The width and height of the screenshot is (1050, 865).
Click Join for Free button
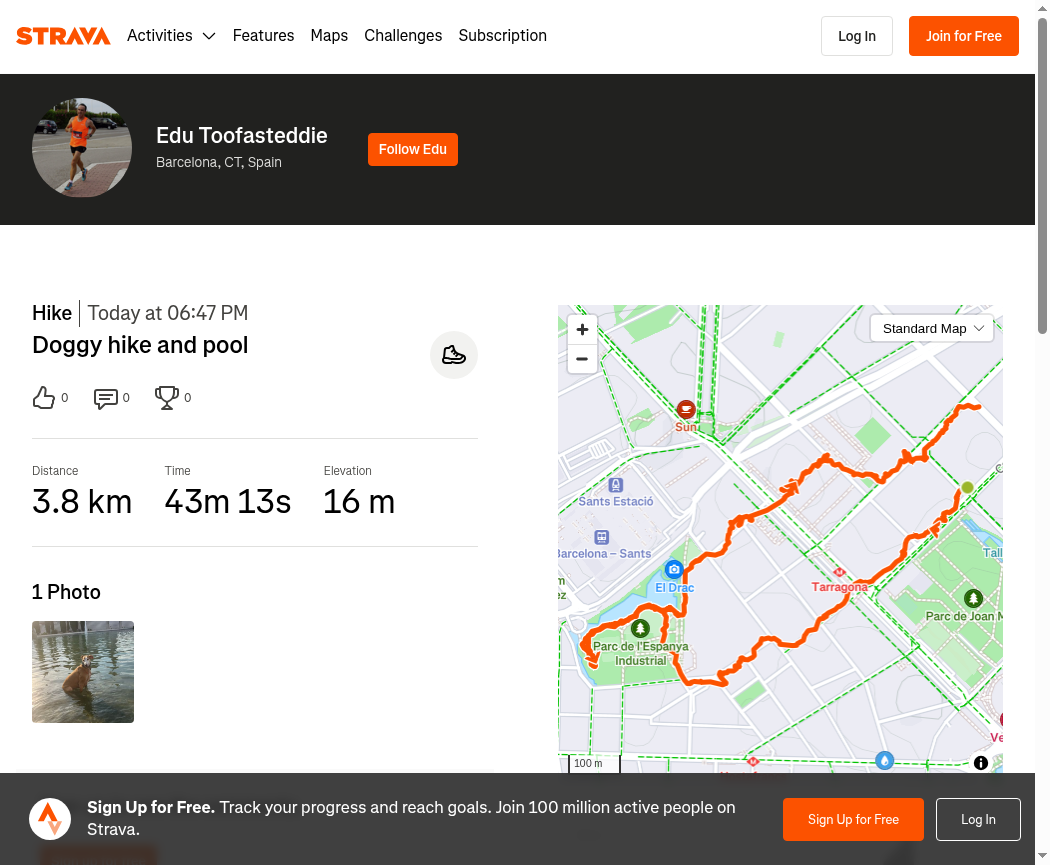[964, 36]
